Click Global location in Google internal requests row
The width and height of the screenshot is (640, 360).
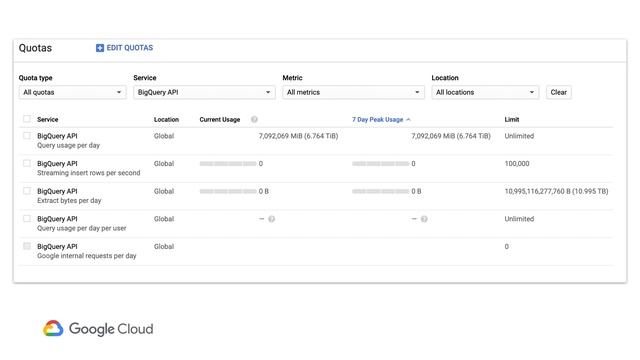[164, 247]
